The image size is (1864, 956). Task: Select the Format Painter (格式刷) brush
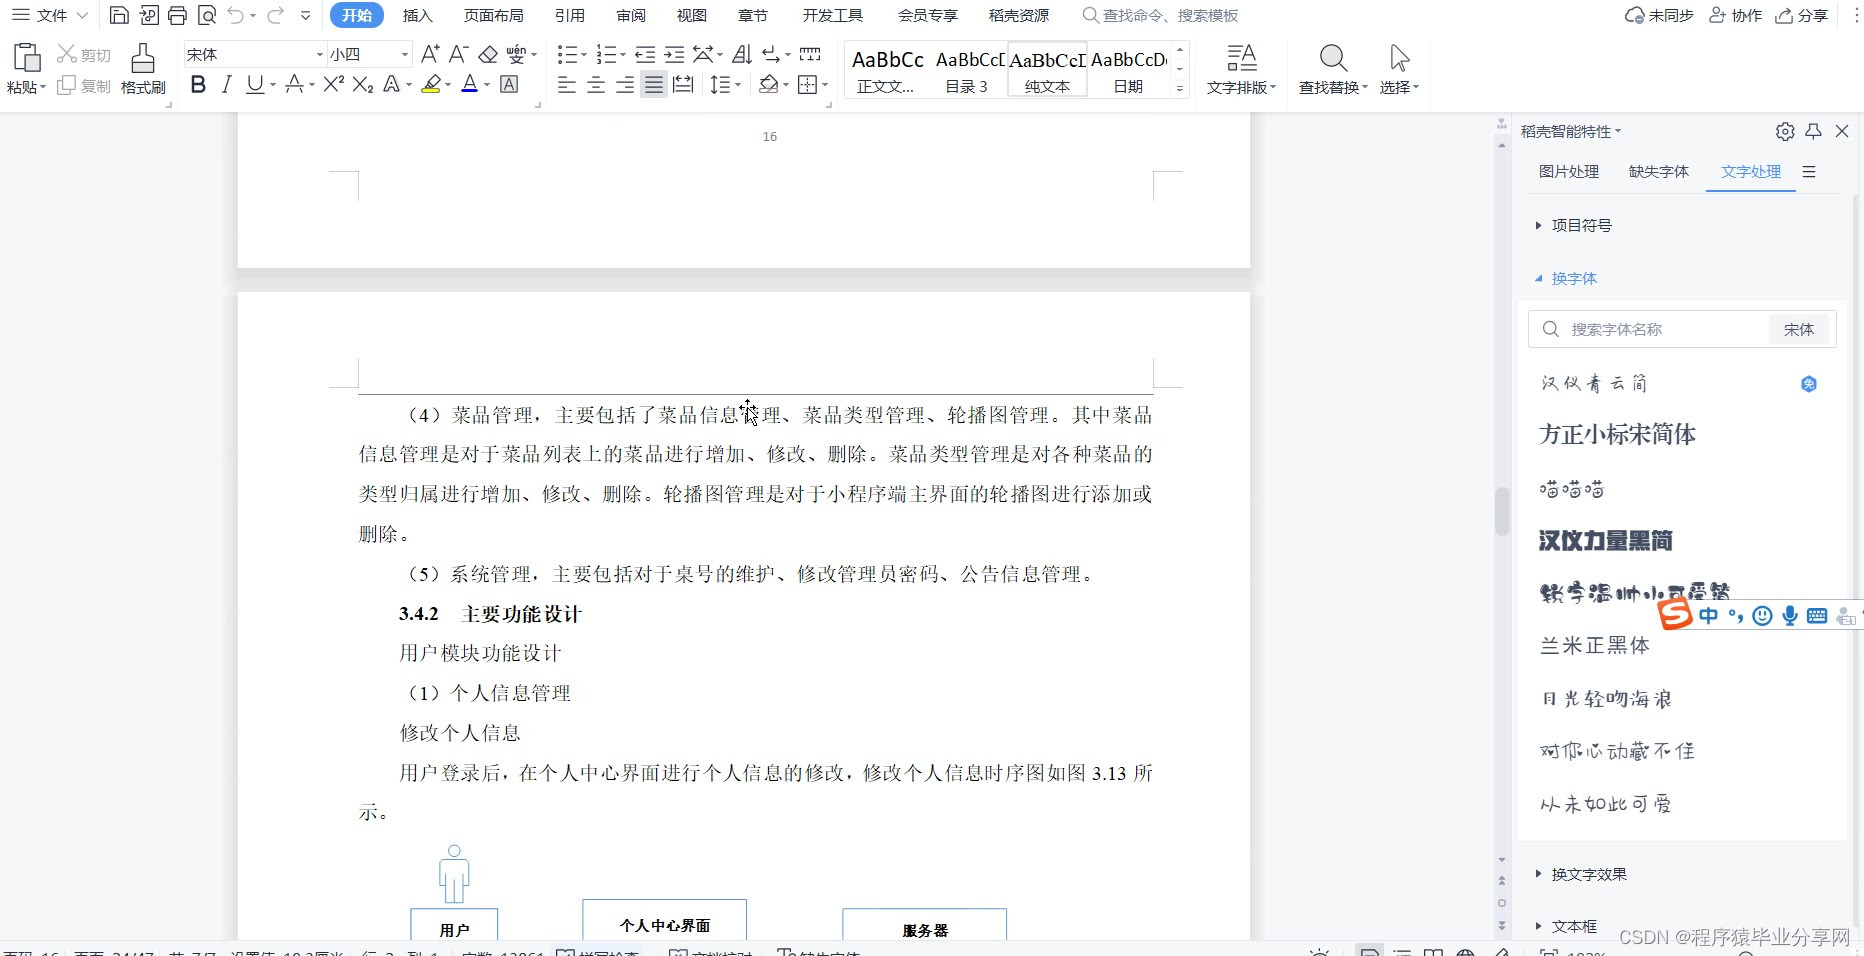[x=143, y=69]
